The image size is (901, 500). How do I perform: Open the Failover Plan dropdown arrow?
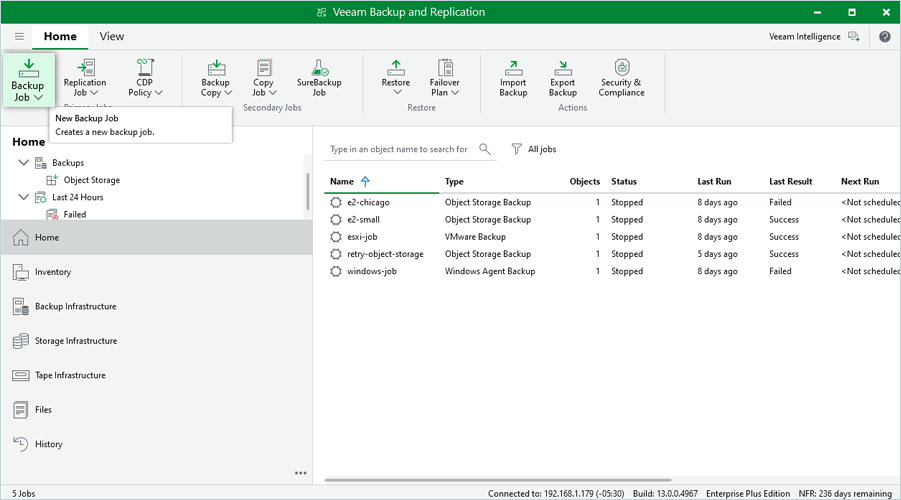pyautogui.click(x=455, y=93)
